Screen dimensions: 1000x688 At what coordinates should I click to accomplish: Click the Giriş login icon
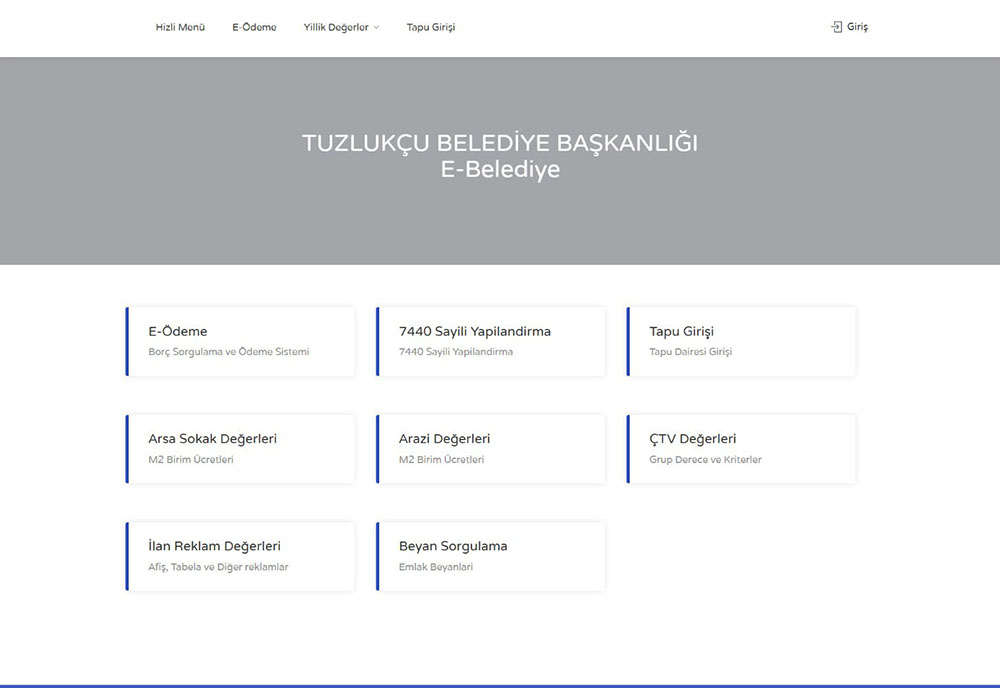(x=836, y=27)
